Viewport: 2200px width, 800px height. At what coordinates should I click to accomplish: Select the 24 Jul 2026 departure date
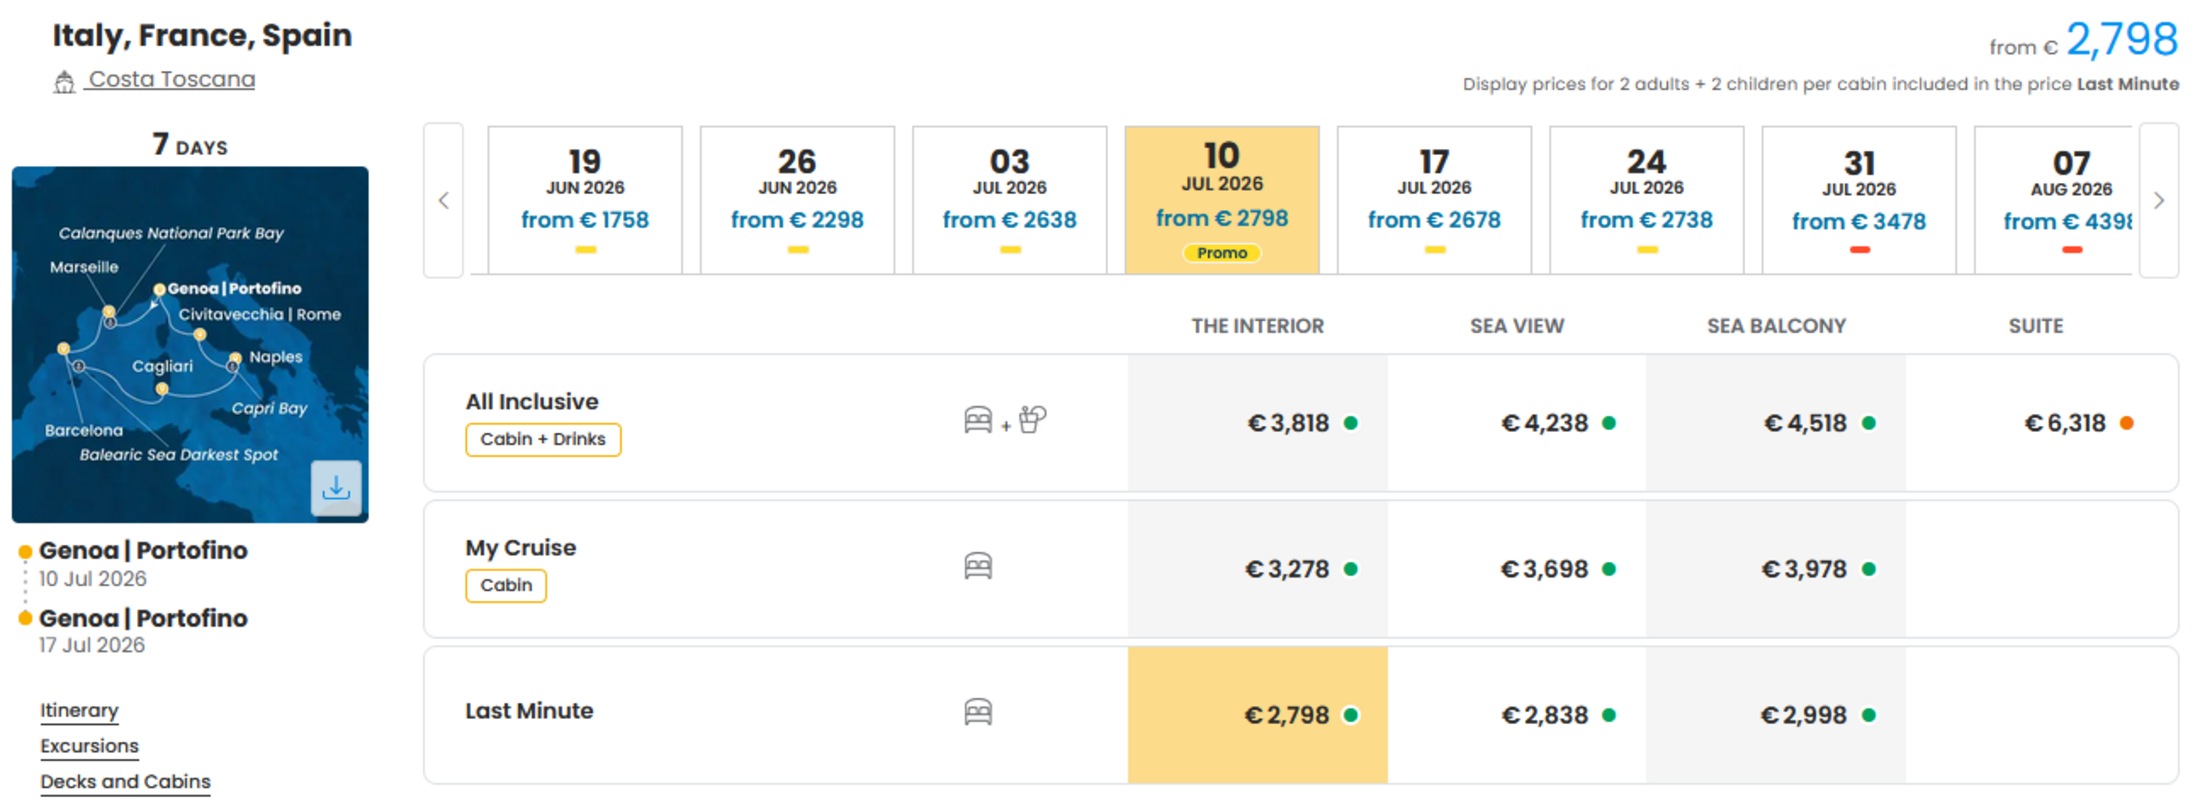click(x=1647, y=200)
